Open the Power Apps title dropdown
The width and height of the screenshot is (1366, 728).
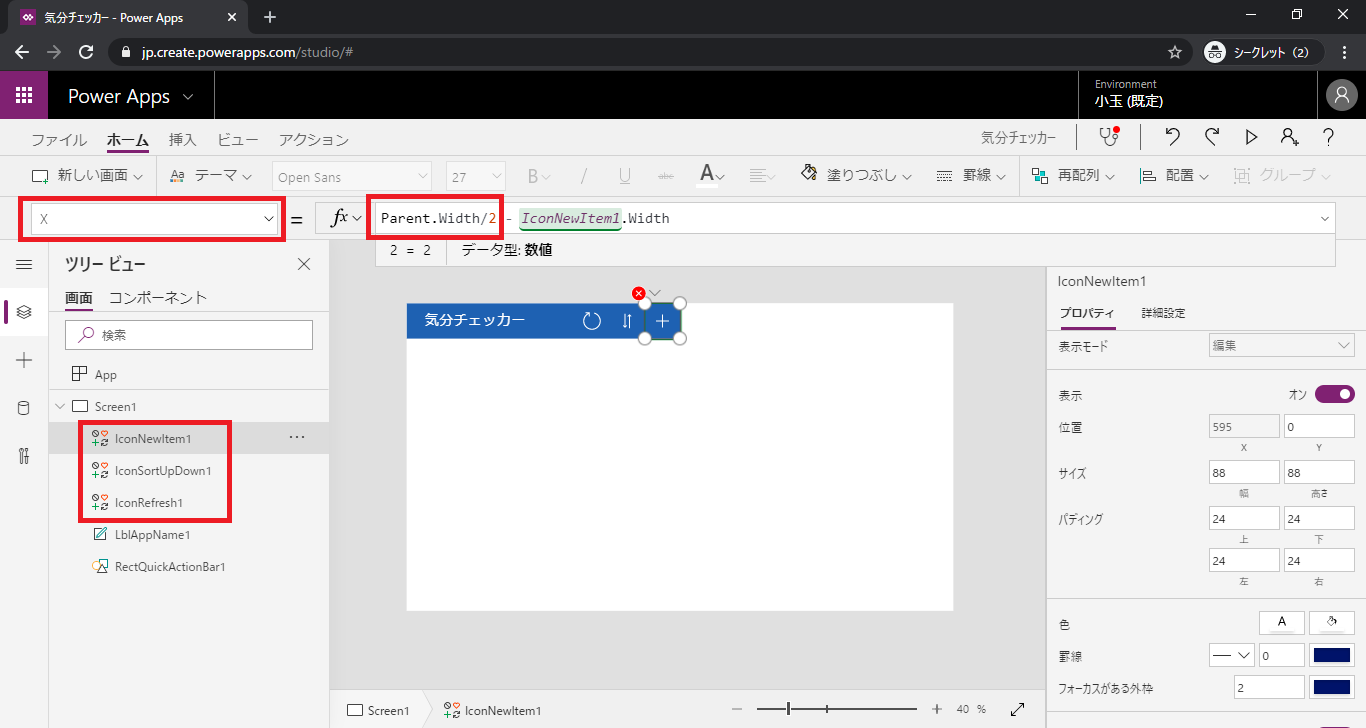(131, 96)
